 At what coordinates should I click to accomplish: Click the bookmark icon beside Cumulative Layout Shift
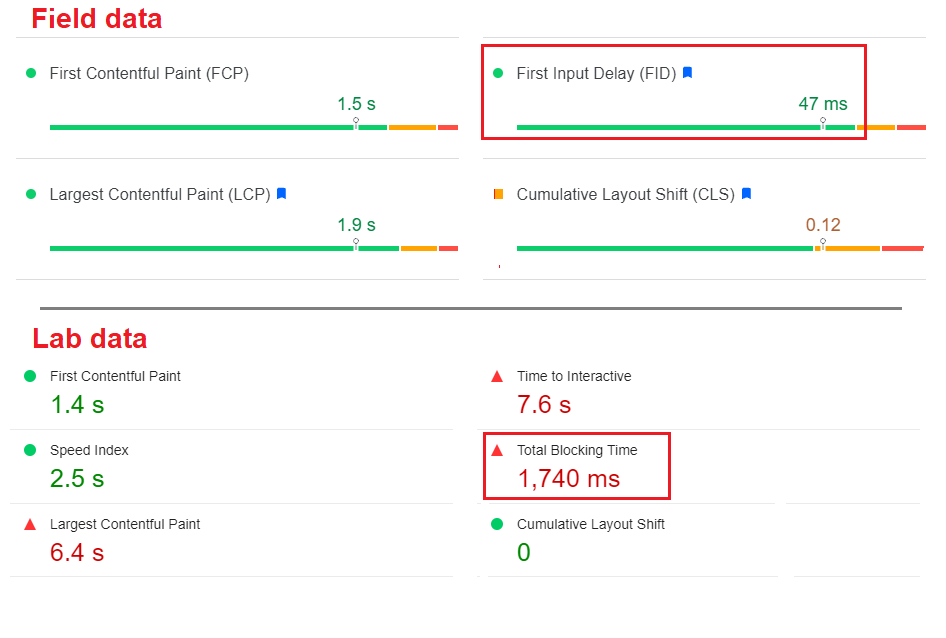pyautogui.click(x=745, y=194)
